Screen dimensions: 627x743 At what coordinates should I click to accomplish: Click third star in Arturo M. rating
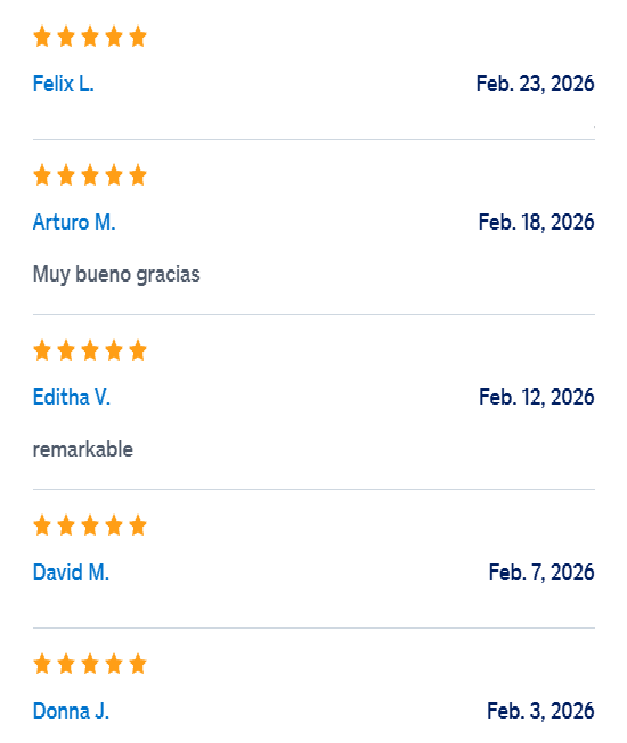[90, 175]
